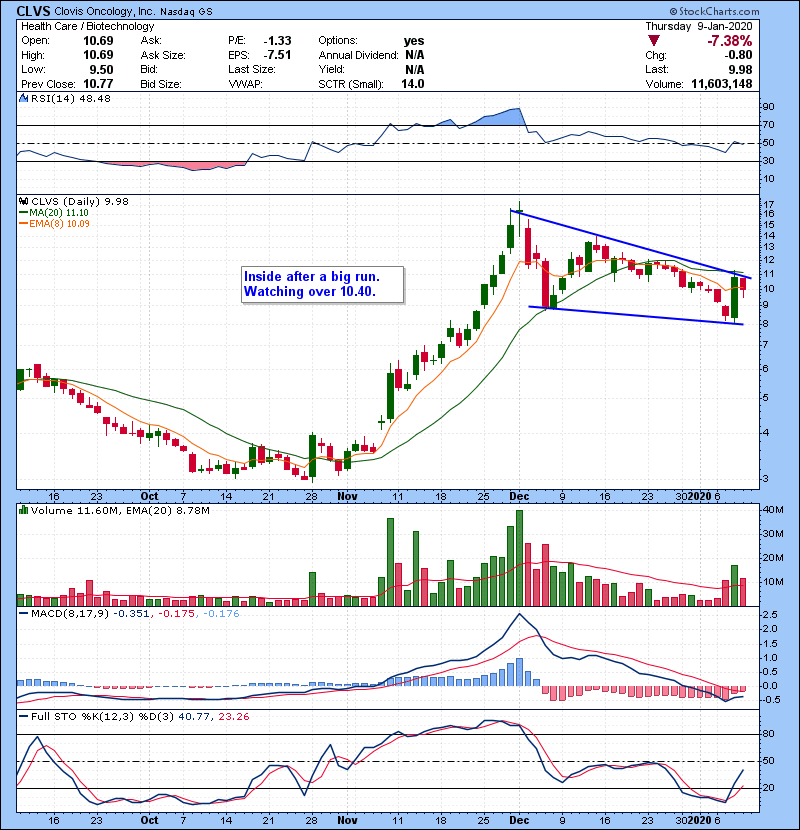This screenshot has width=800, height=830.
Task: Click the volume bars icon
Action: pos(23,510)
